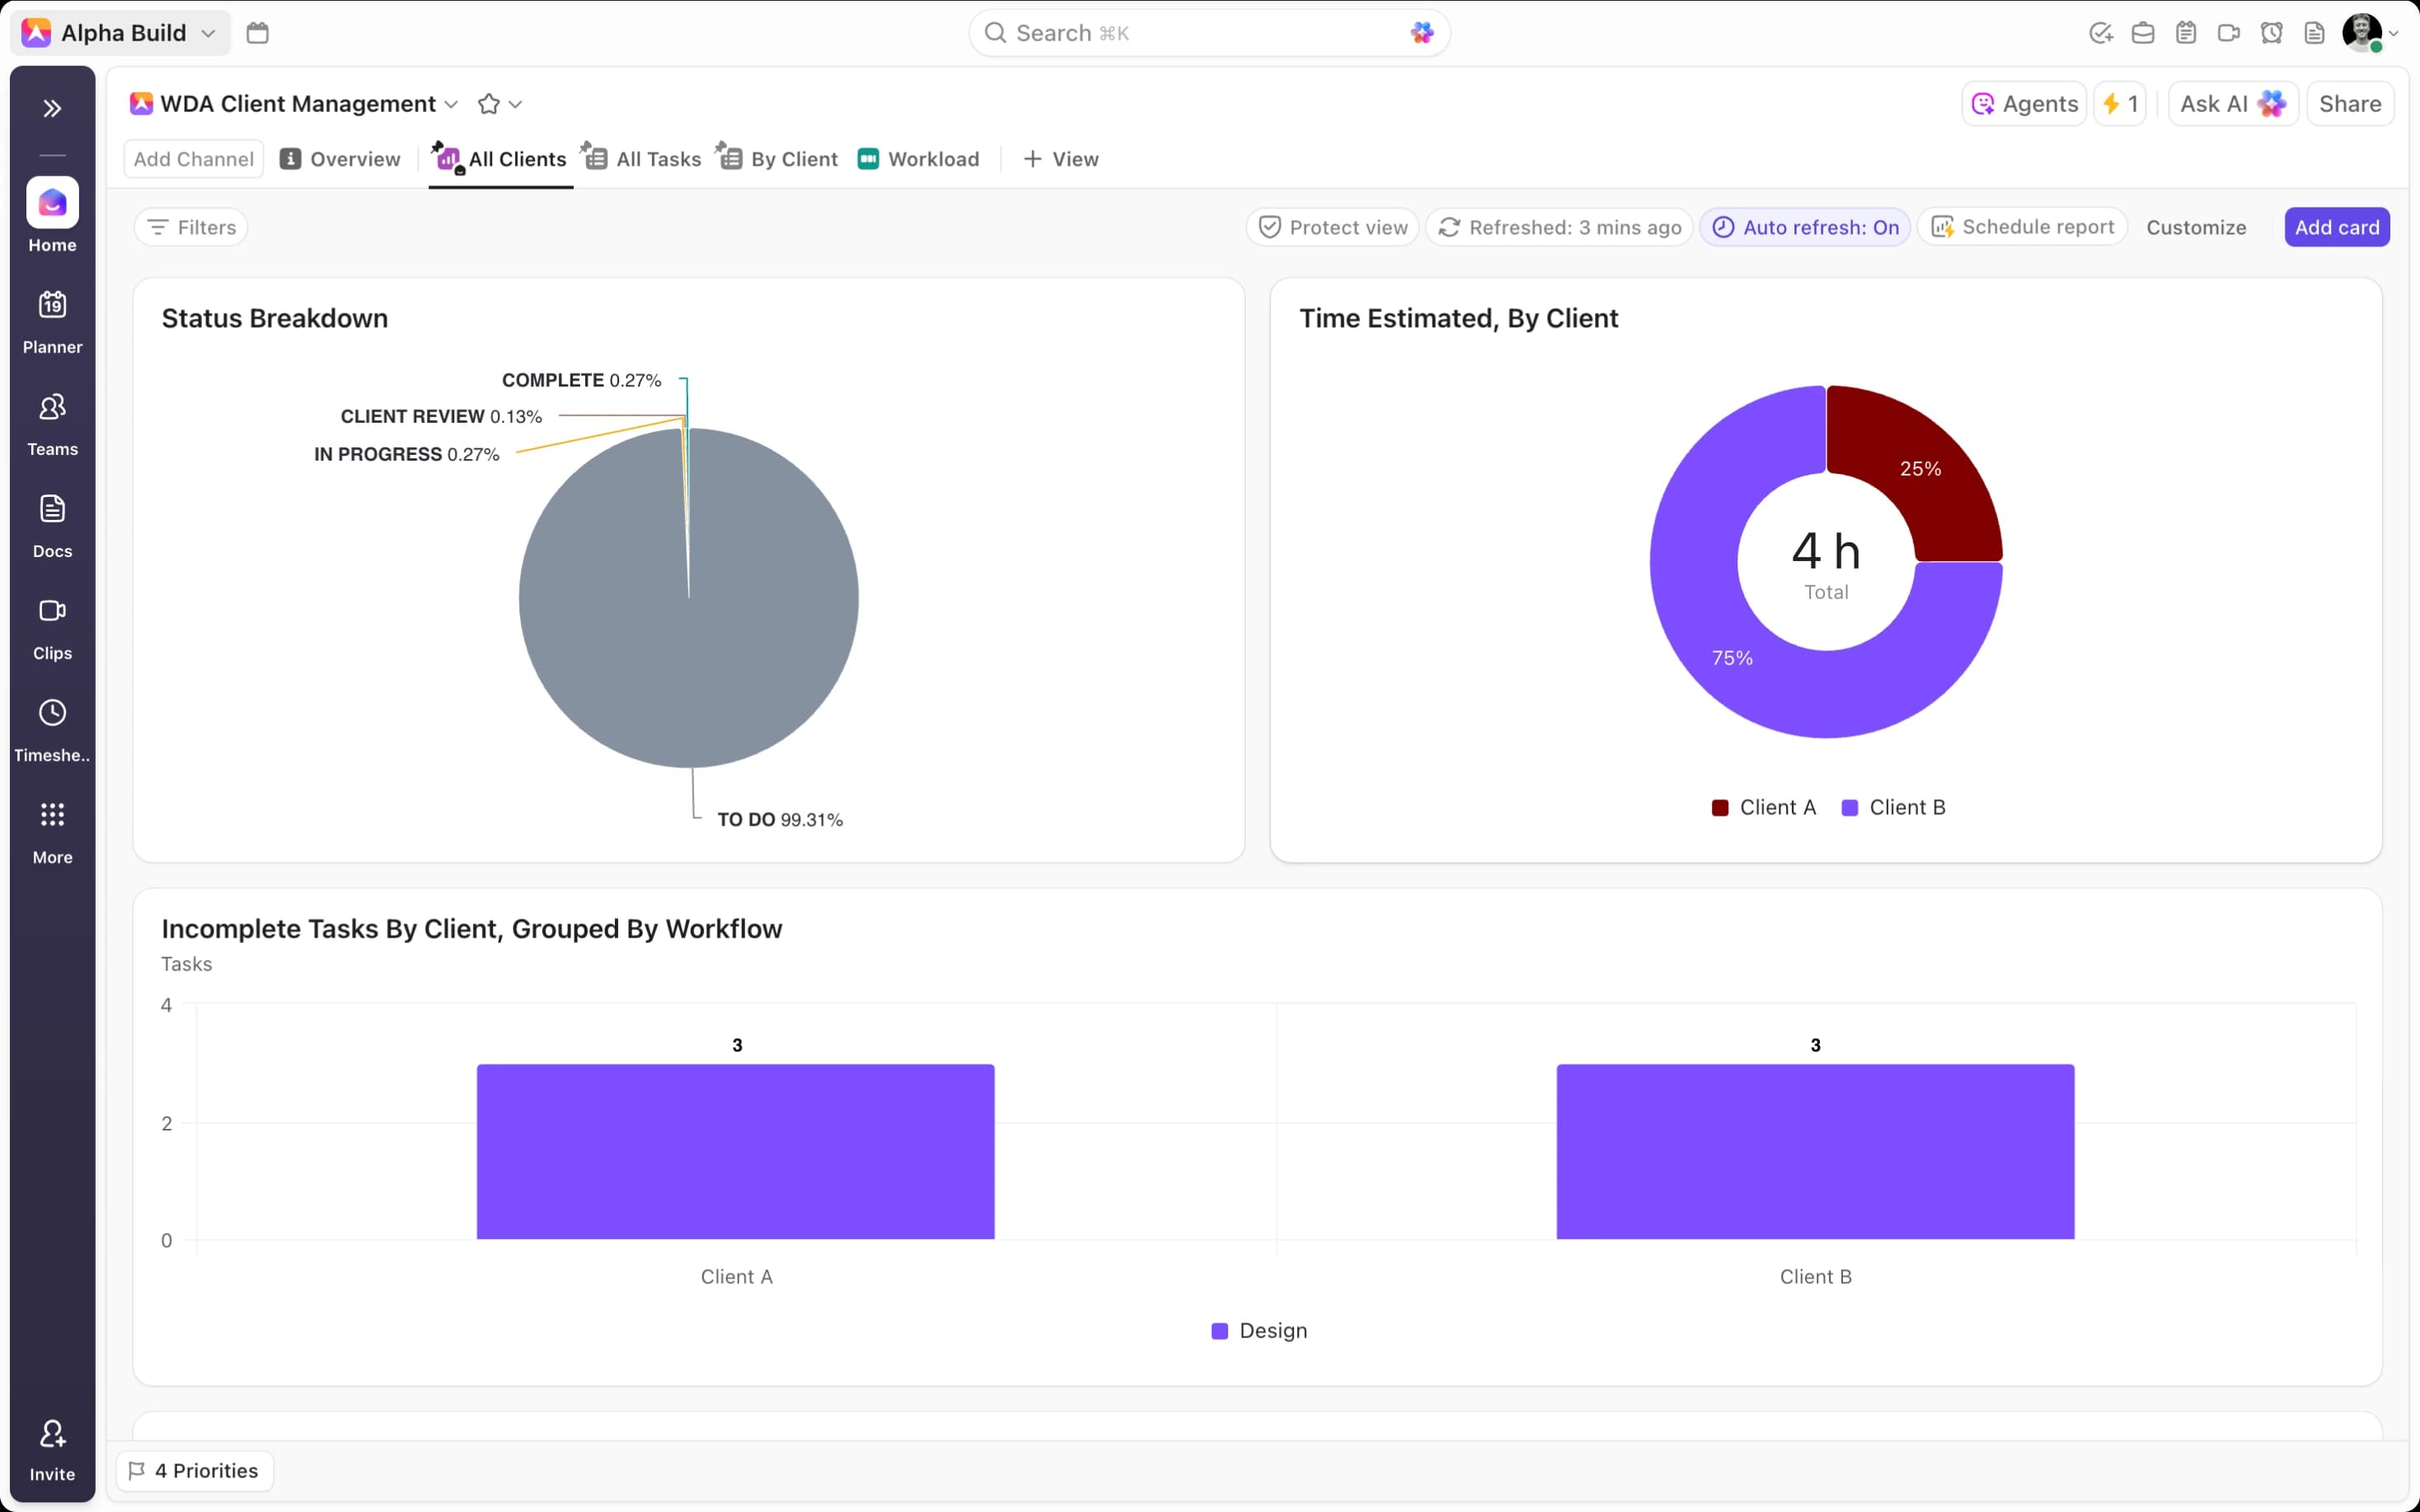Click the video camera icon in top bar
Screen dimensions: 2420x1512
(x=2228, y=33)
